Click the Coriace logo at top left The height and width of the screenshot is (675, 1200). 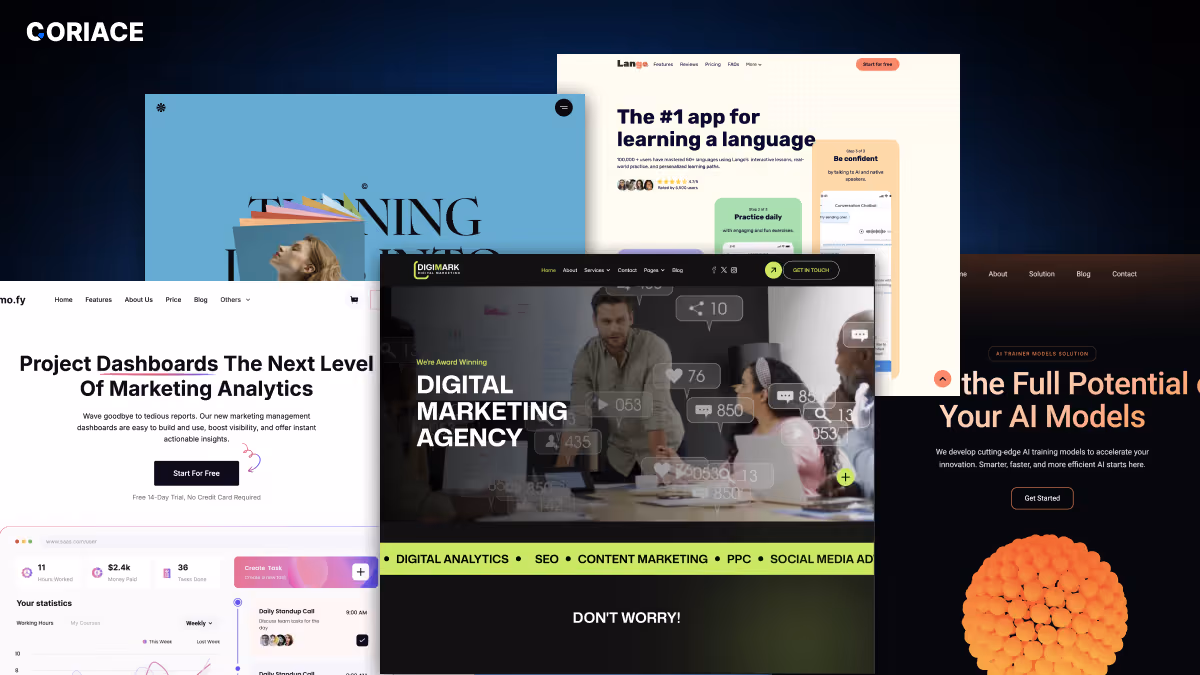(85, 32)
